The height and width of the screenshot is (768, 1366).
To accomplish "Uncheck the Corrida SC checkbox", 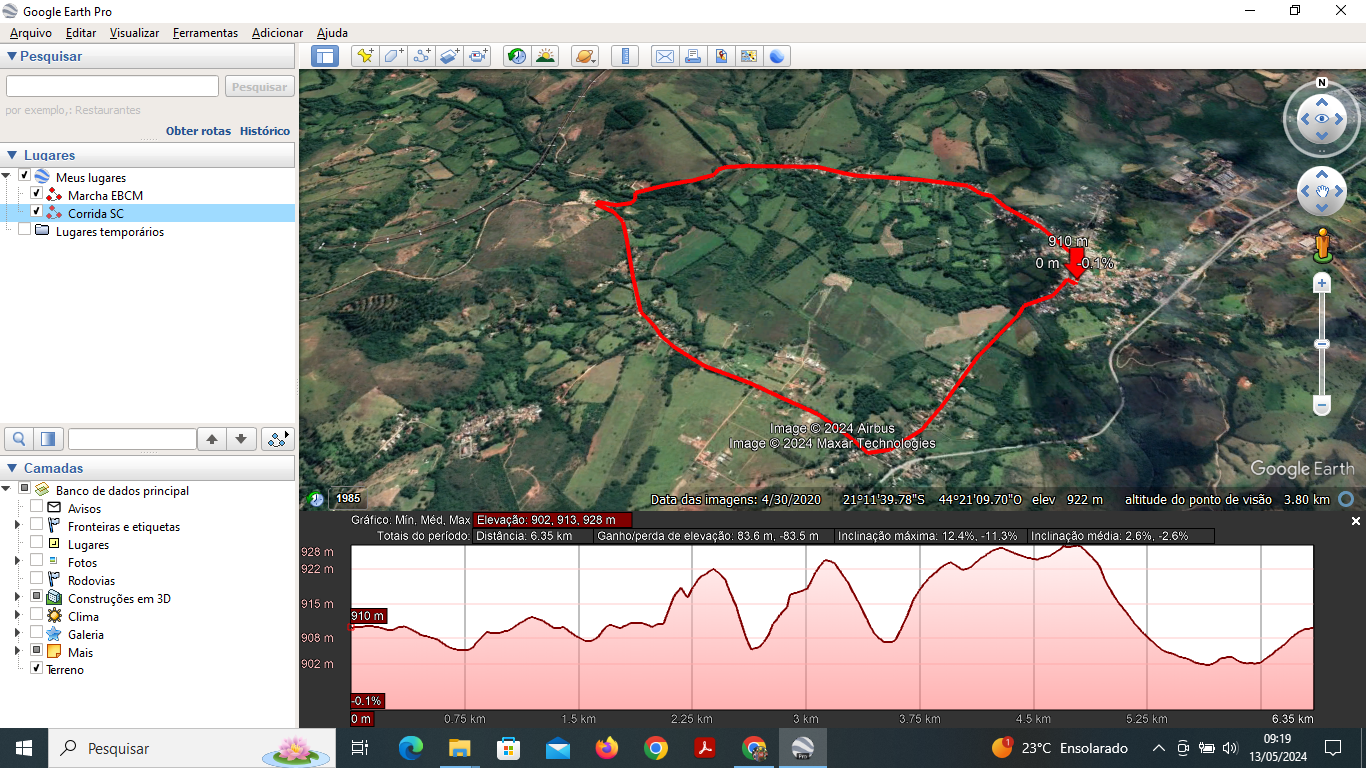I will click(36, 212).
